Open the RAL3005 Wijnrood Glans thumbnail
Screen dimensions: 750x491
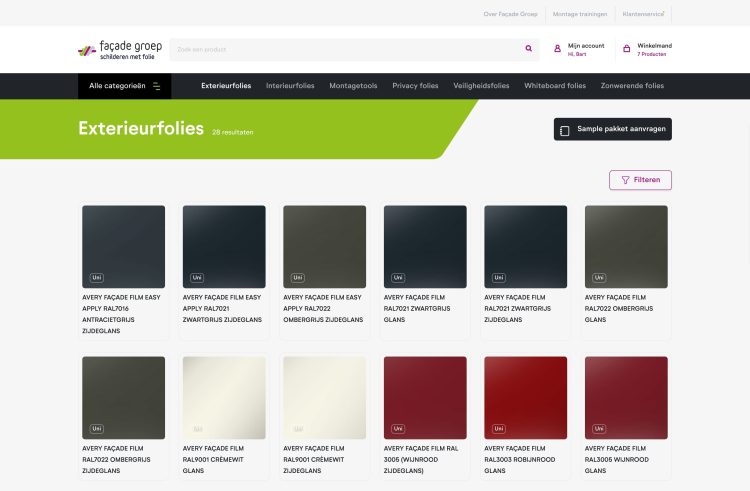pyautogui.click(x=626, y=398)
